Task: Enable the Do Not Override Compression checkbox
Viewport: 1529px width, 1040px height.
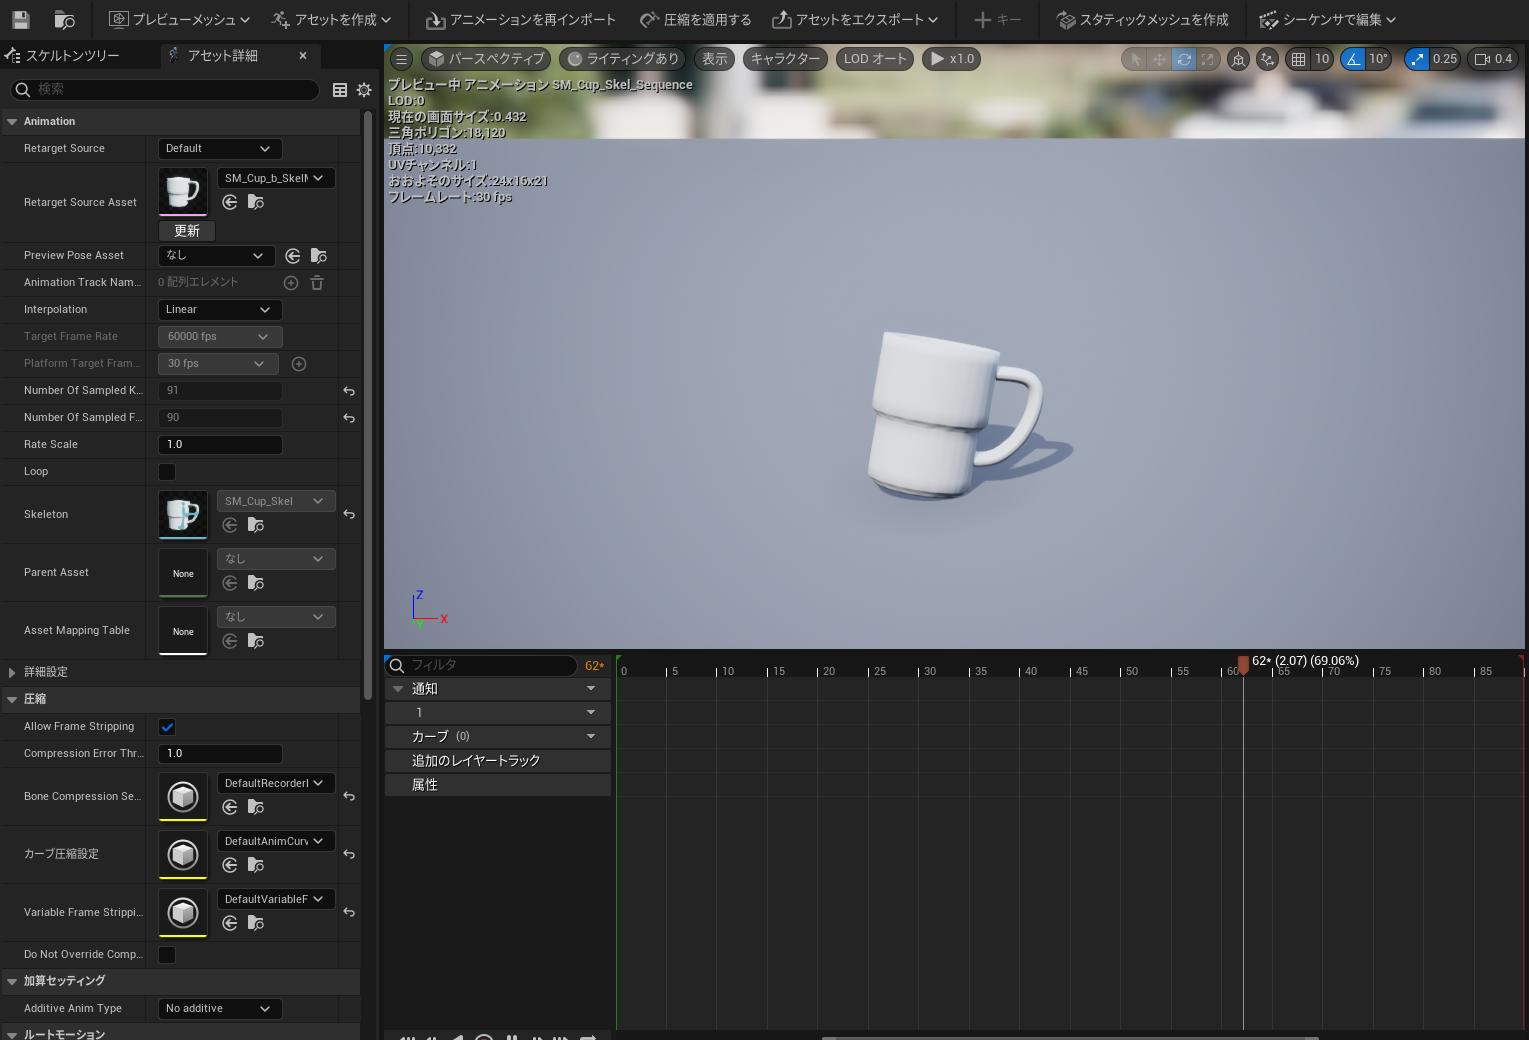Action: [x=166, y=954]
